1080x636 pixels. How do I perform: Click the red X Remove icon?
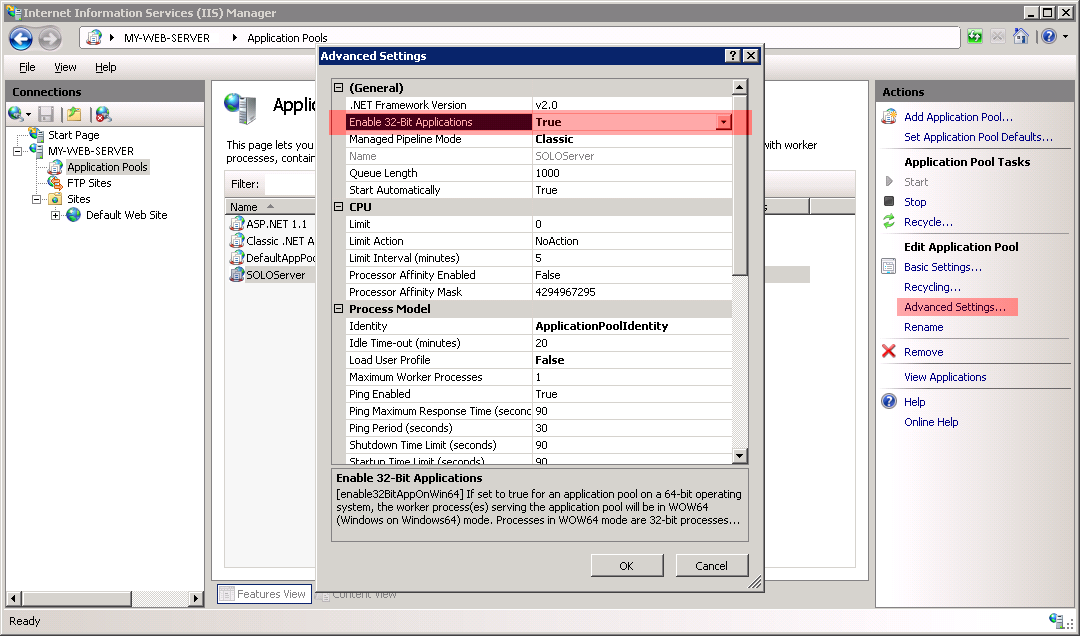[x=889, y=351]
